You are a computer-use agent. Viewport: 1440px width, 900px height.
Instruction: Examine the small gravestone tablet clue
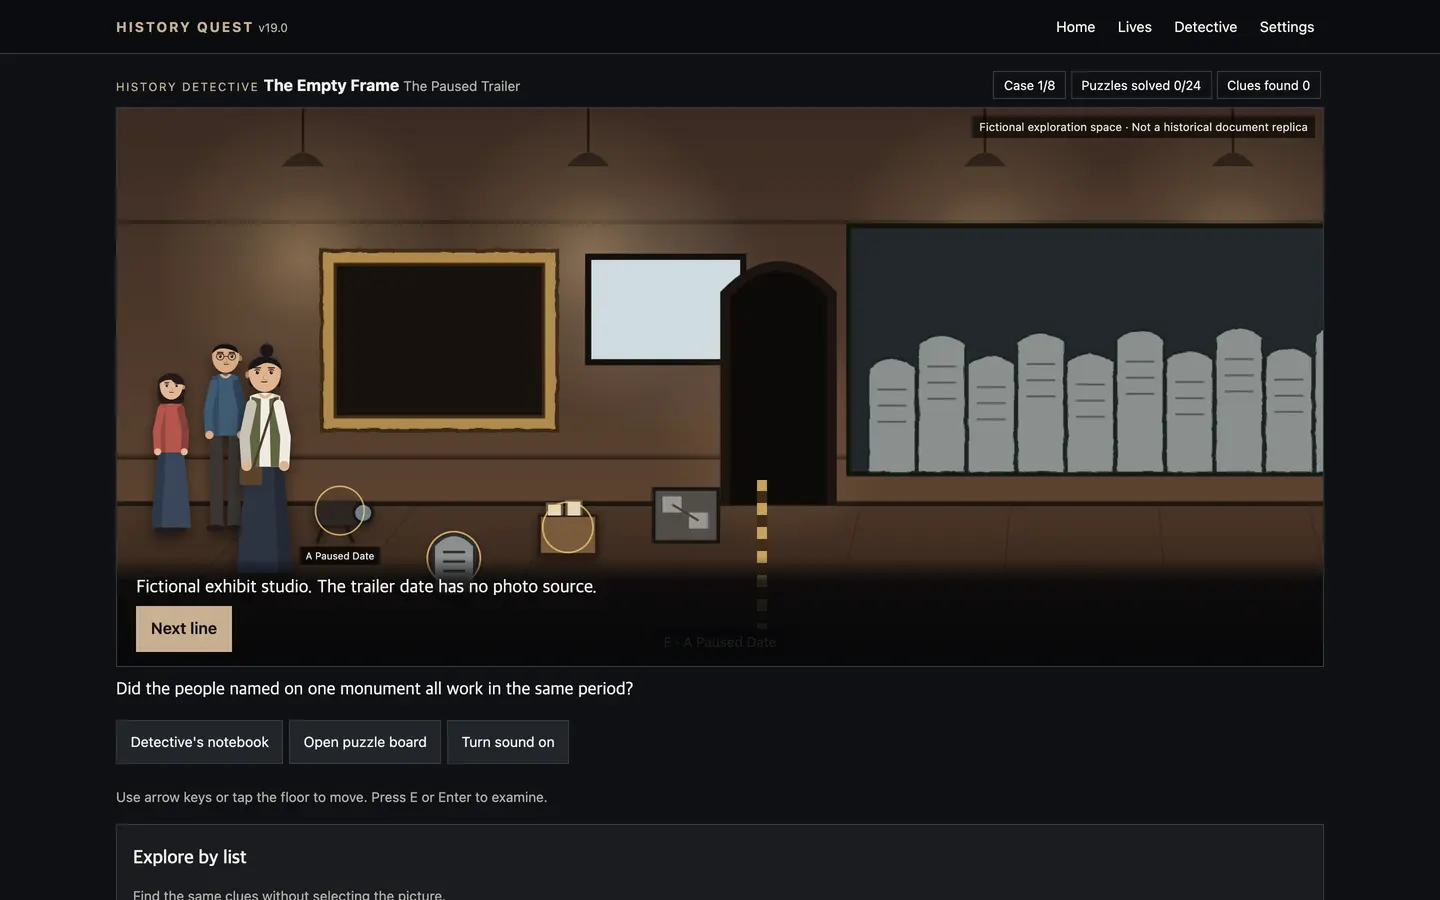[454, 557]
